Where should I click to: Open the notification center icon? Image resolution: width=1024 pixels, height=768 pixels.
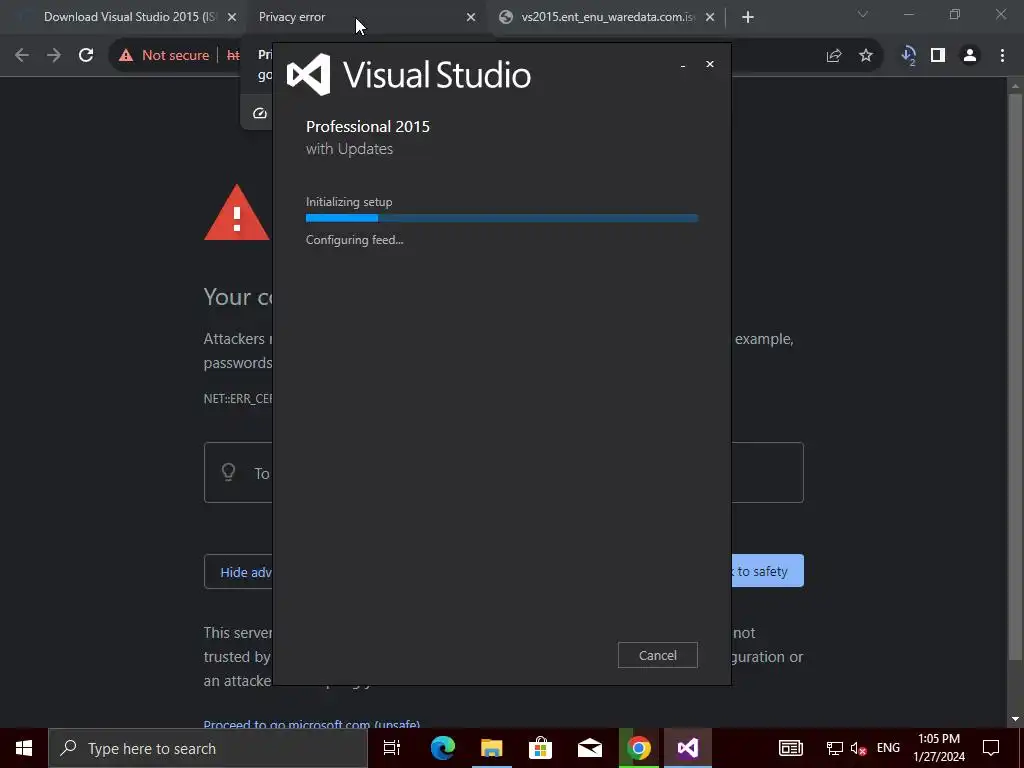(x=991, y=748)
